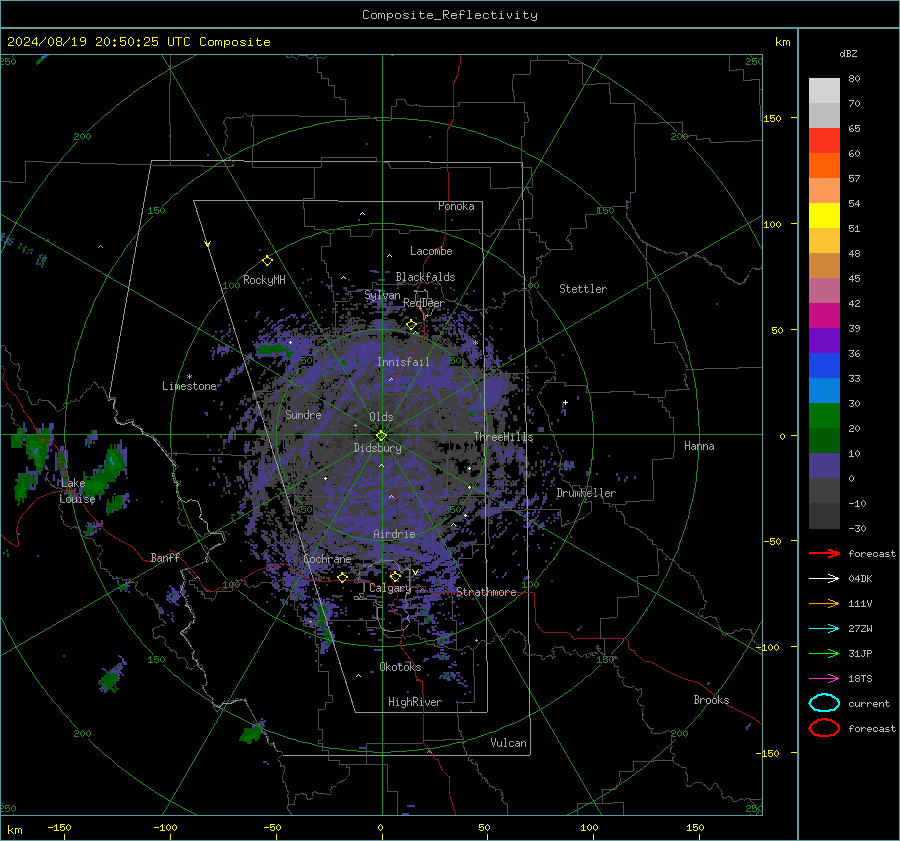
Task: Click the Calgary city label
Action: point(390,588)
